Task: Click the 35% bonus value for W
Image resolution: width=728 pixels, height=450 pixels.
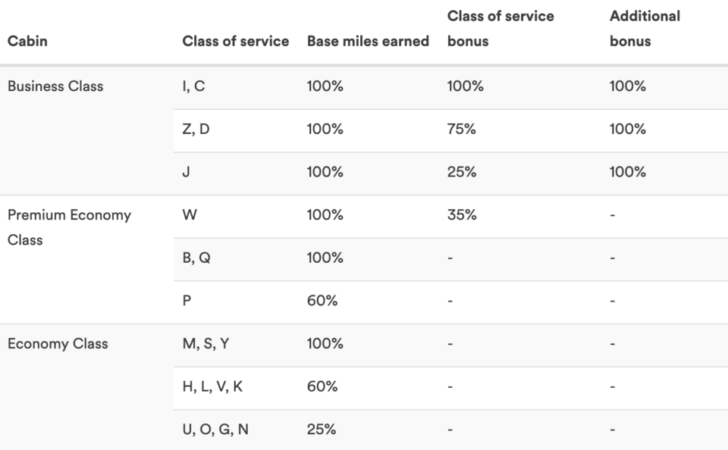Action: tap(462, 215)
